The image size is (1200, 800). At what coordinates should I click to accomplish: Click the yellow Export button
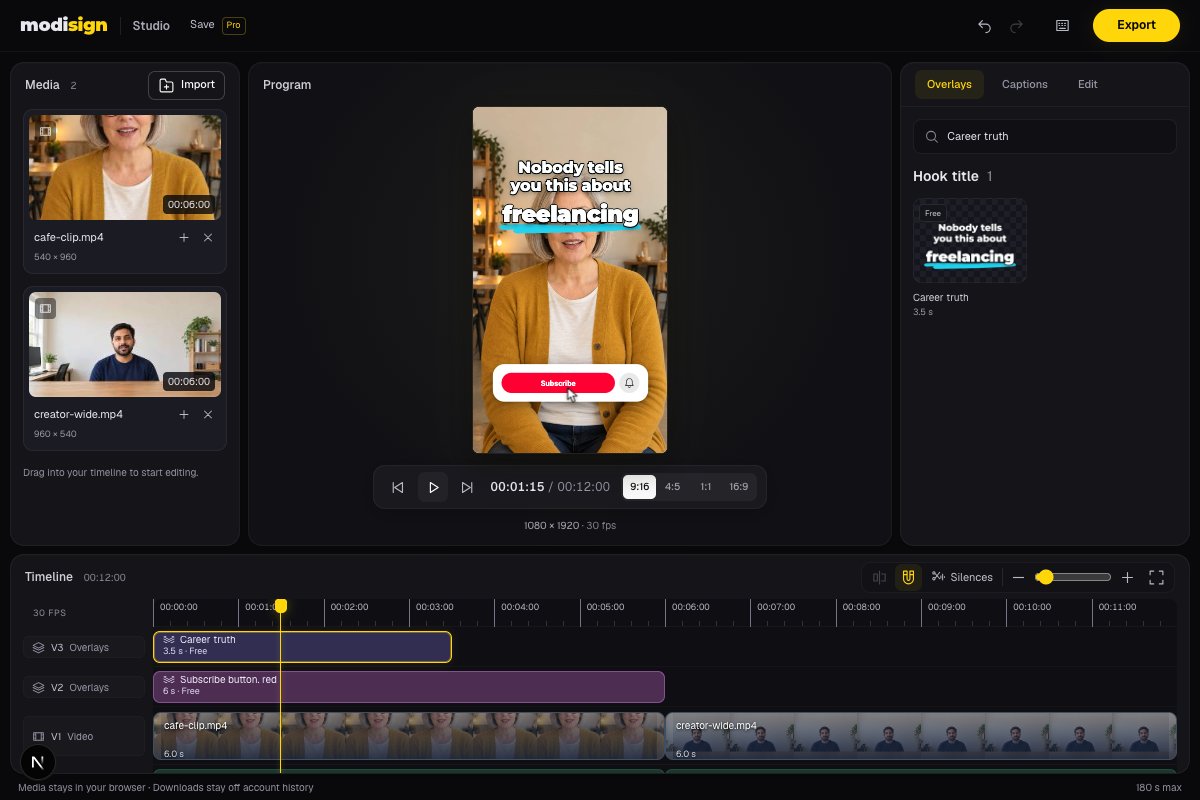[x=1136, y=25]
